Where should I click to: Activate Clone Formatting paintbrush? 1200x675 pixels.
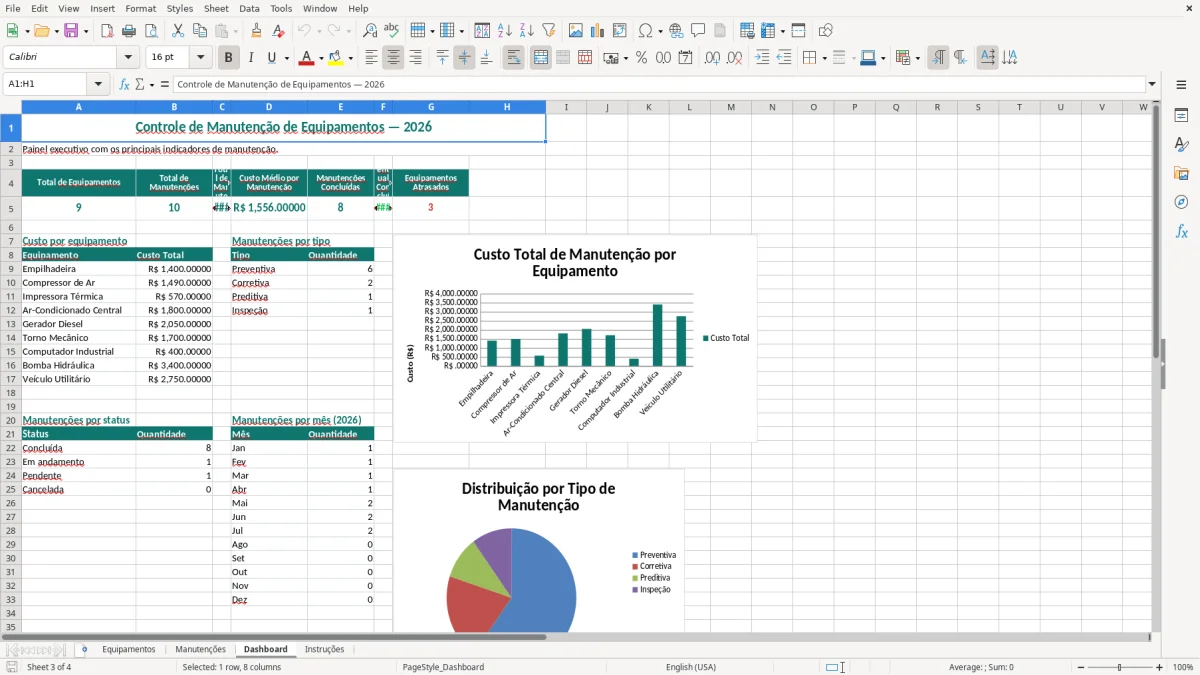click(257, 31)
